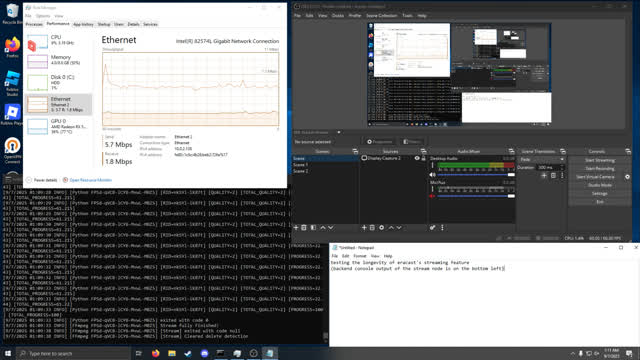Undock the Scene Transitions panel

pyautogui.click(x=563, y=151)
